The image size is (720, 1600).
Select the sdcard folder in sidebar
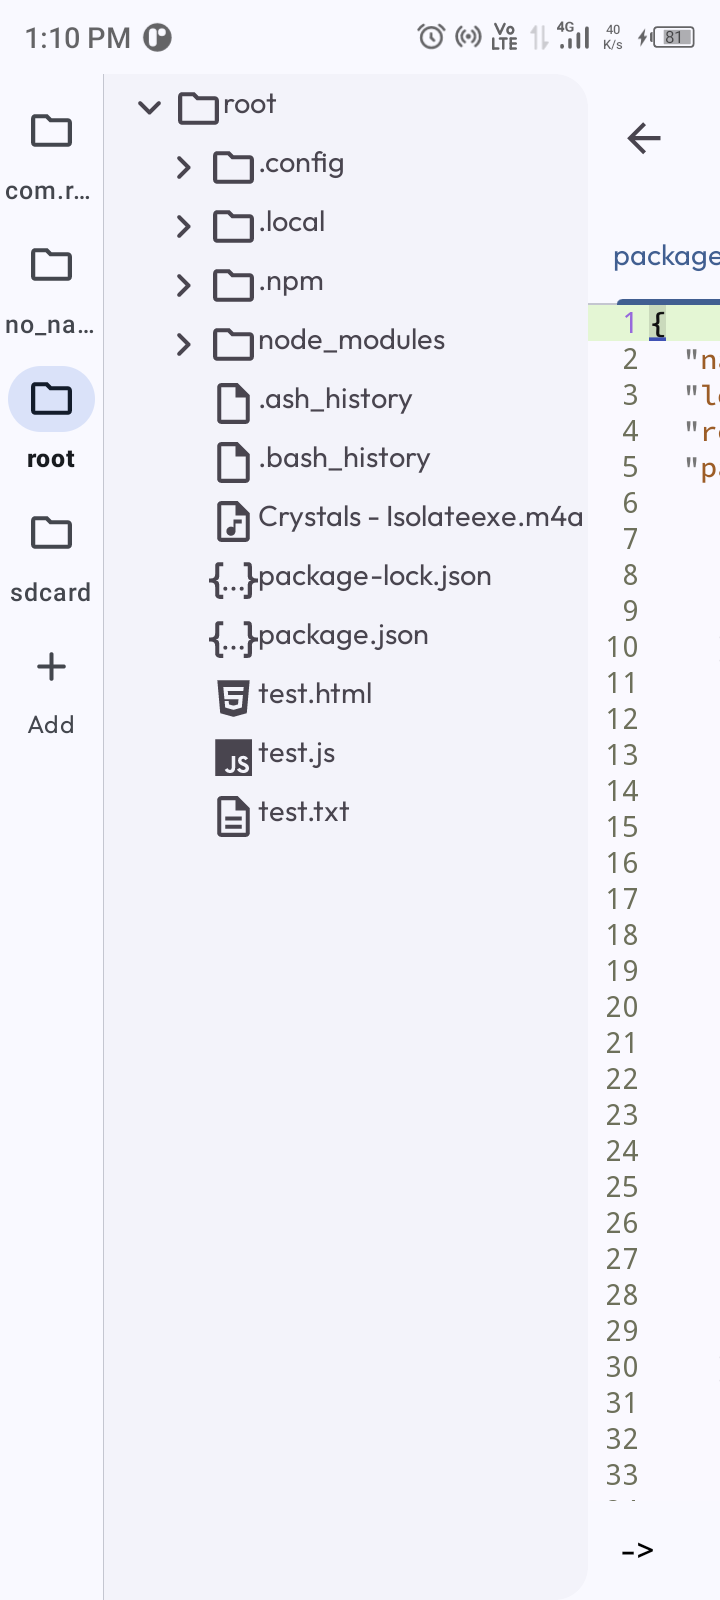pos(51,534)
